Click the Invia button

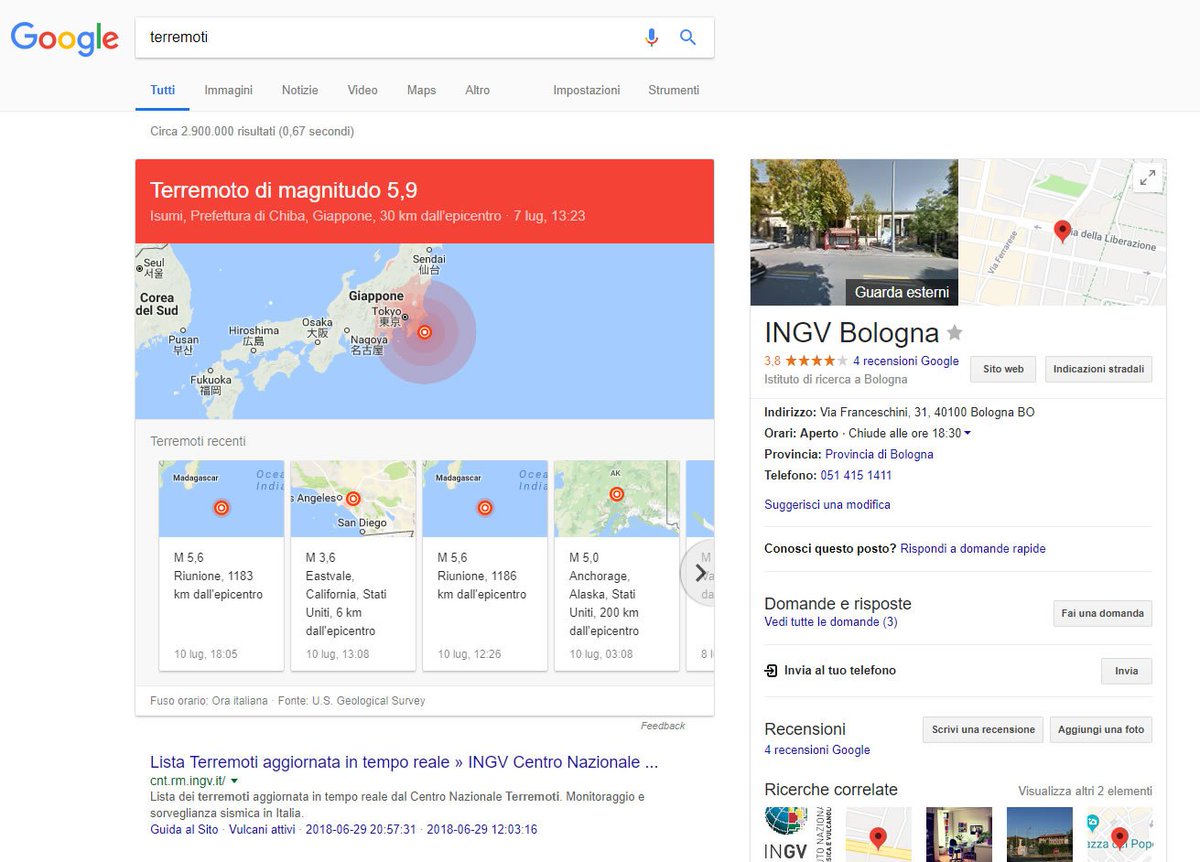(x=1127, y=671)
